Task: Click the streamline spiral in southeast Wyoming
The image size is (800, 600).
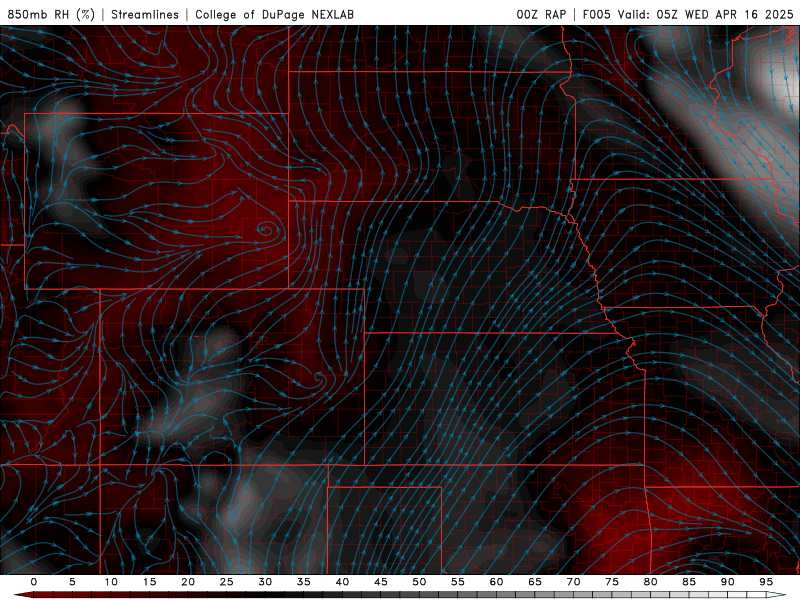Action: (x=267, y=230)
